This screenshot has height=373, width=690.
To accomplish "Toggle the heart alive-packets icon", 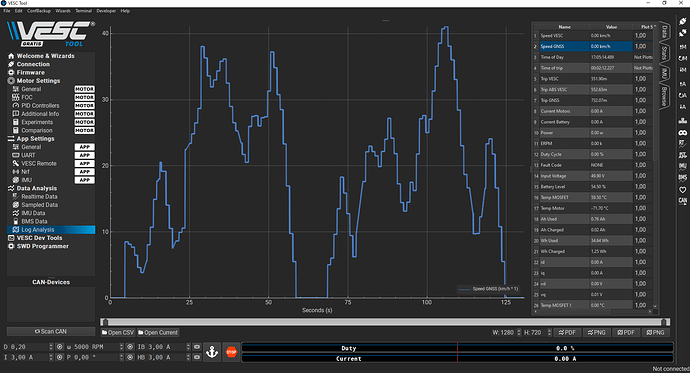I will pos(683,190).
